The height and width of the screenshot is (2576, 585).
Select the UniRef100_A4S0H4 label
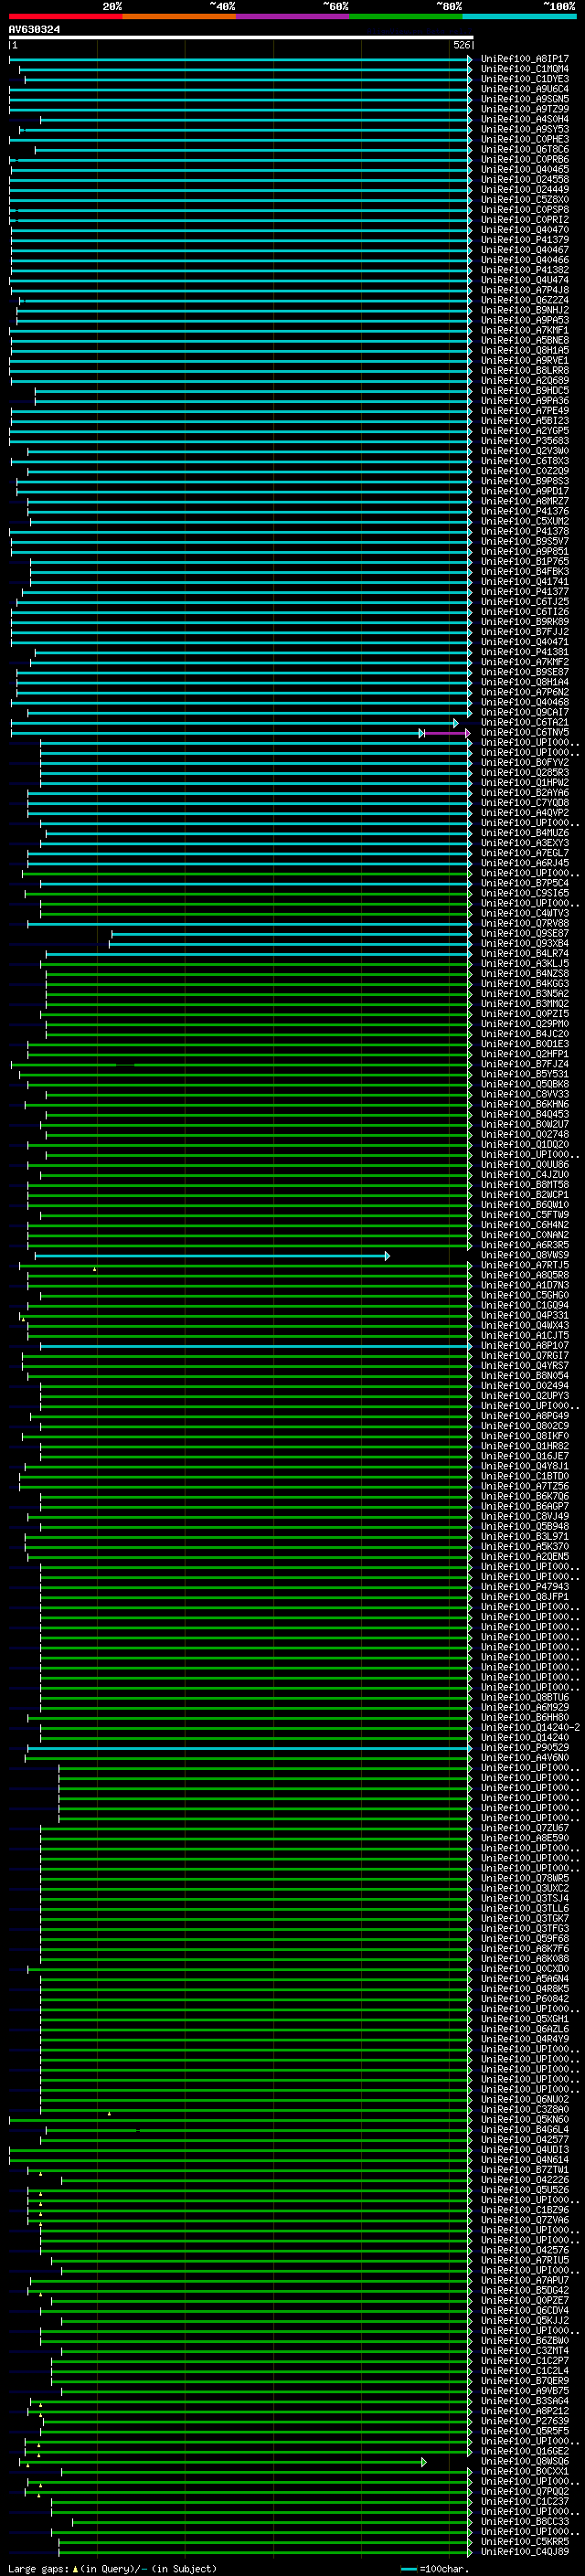tap(524, 119)
